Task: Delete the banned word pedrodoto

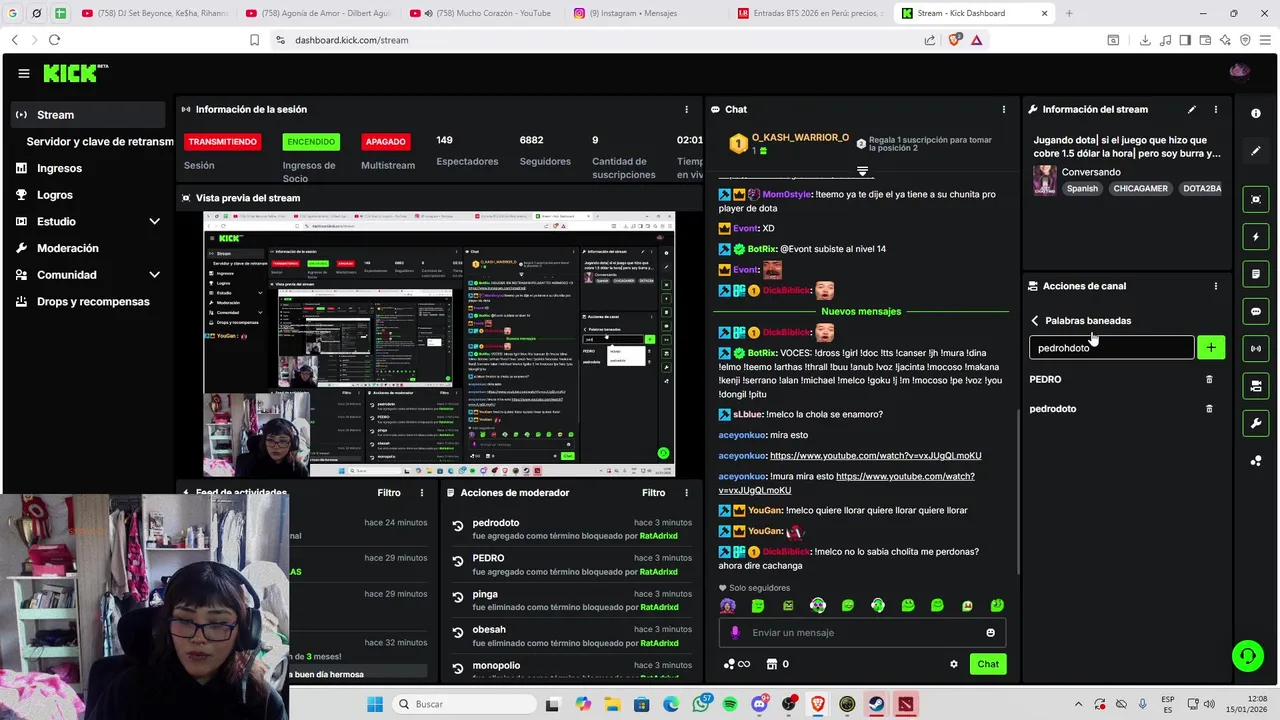Action: [x=1209, y=408]
